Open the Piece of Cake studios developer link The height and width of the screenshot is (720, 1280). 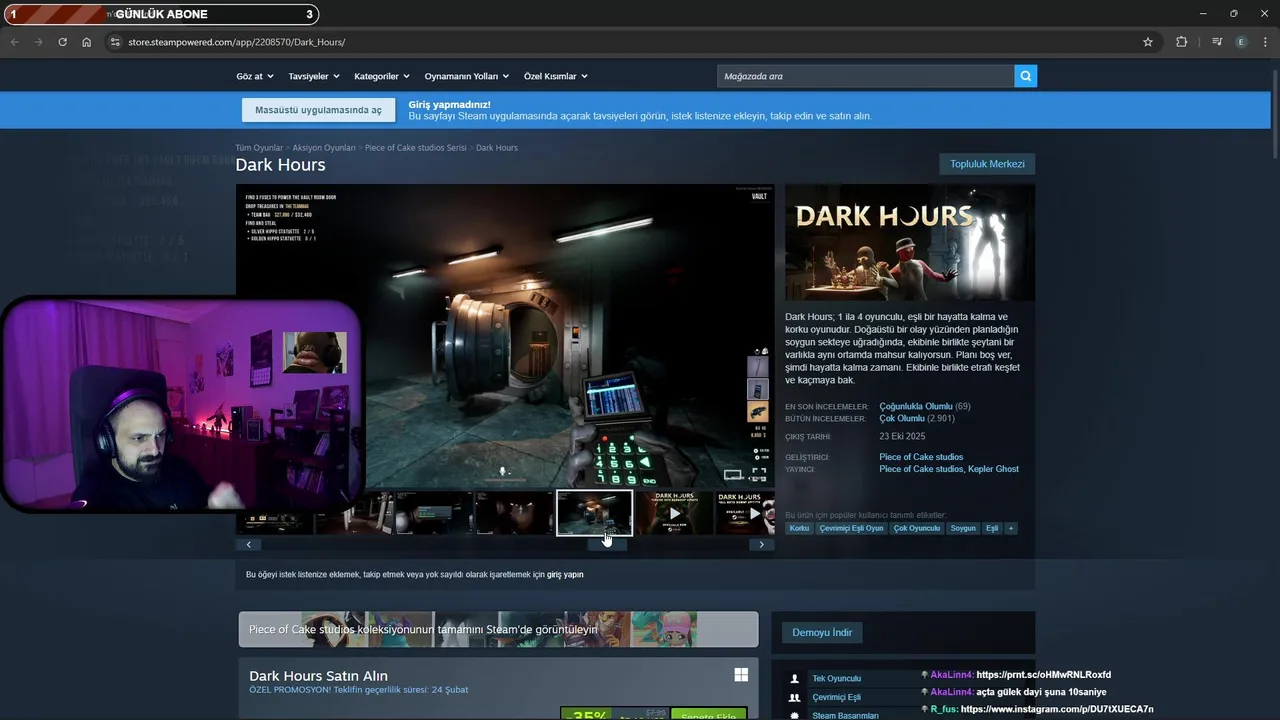coord(921,457)
